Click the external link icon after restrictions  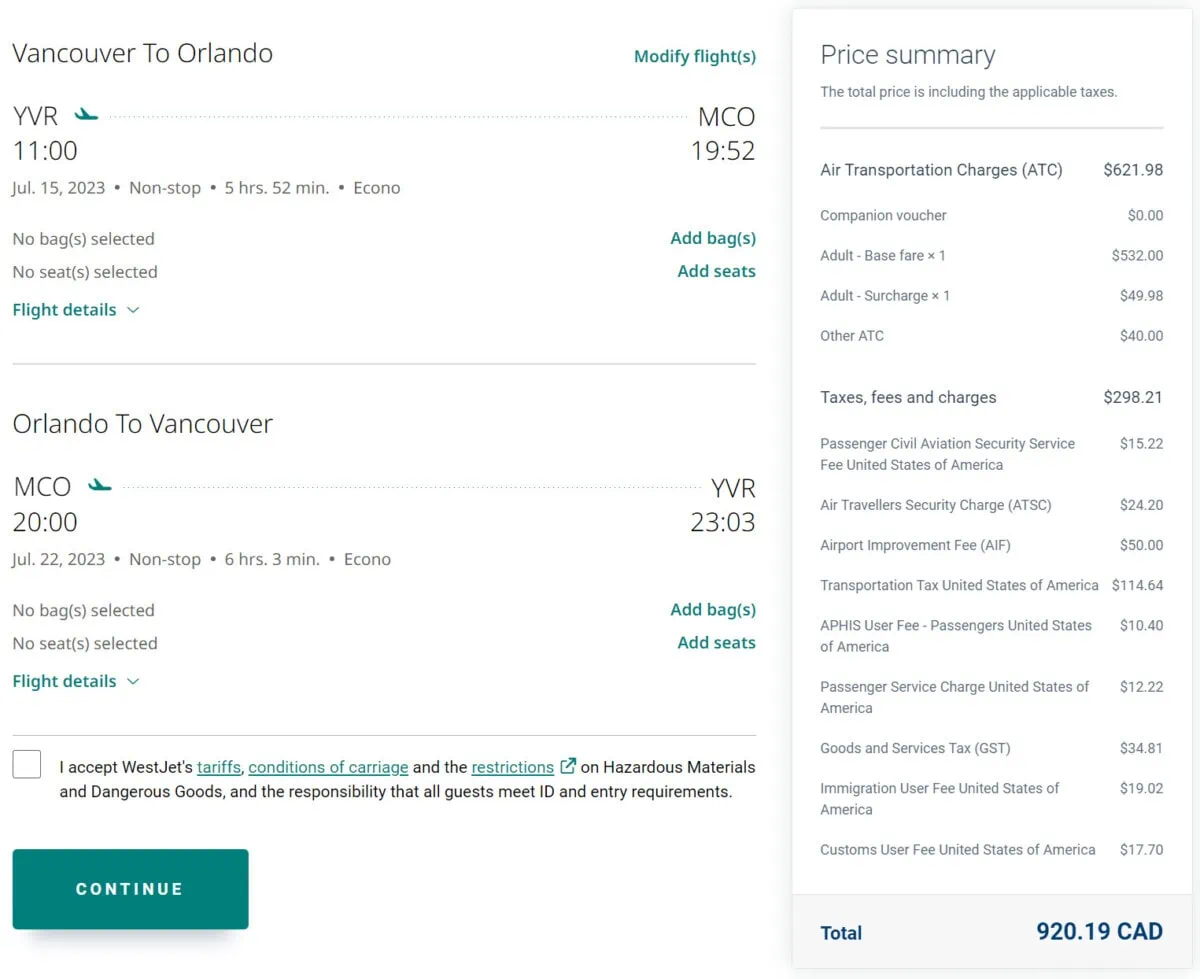[x=568, y=767]
